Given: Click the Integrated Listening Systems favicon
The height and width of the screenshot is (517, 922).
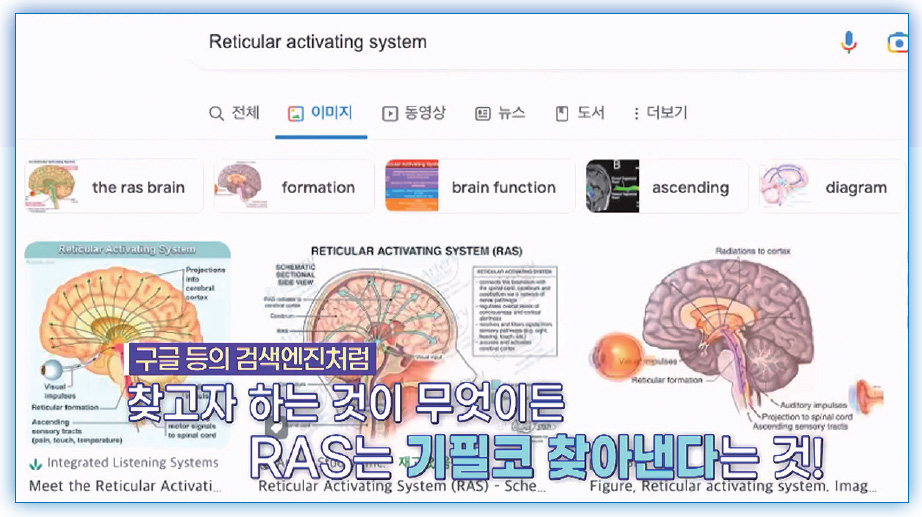Looking at the screenshot, I should tap(36, 464).
